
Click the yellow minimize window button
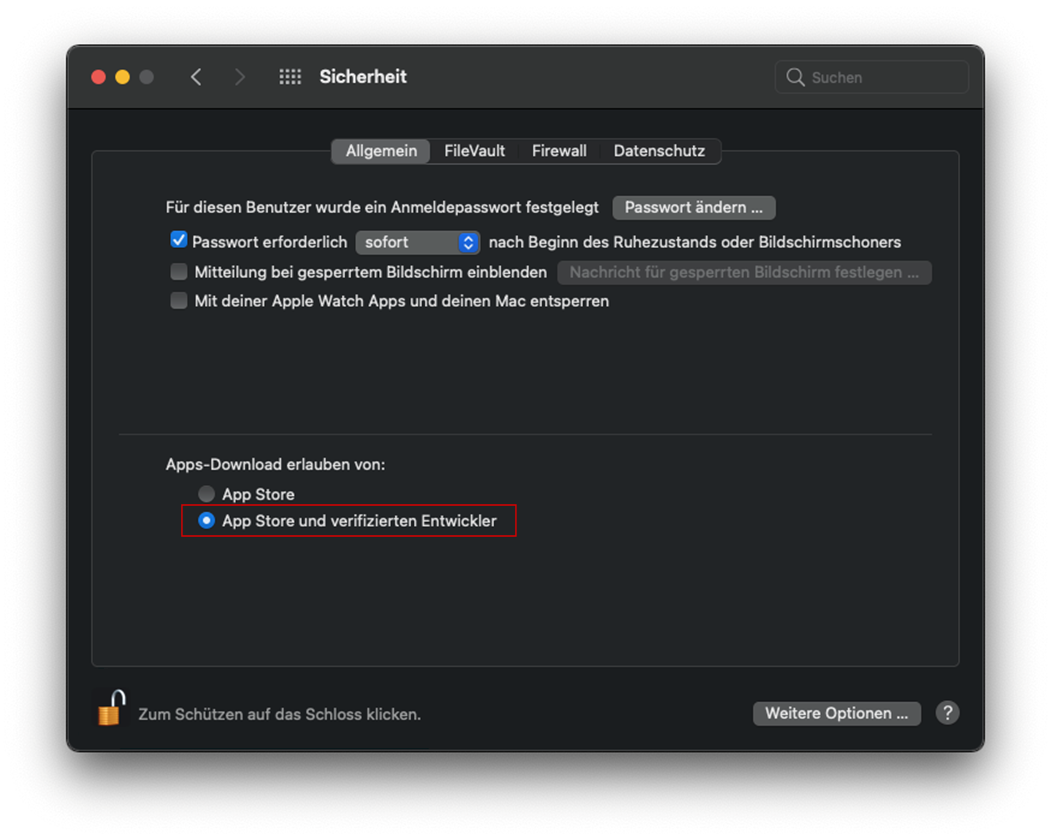point(122,77)
